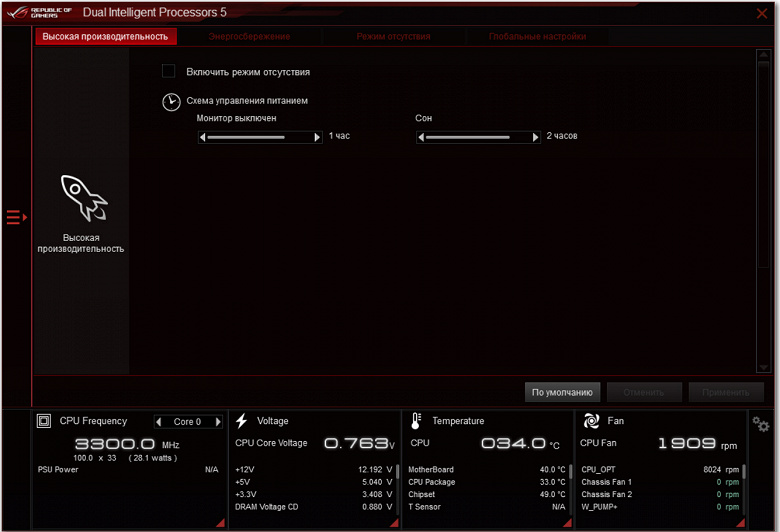Click the rocket High Performance icon
Screen dimensions: 780x532
pyautogui.click(x=83, y=198)
